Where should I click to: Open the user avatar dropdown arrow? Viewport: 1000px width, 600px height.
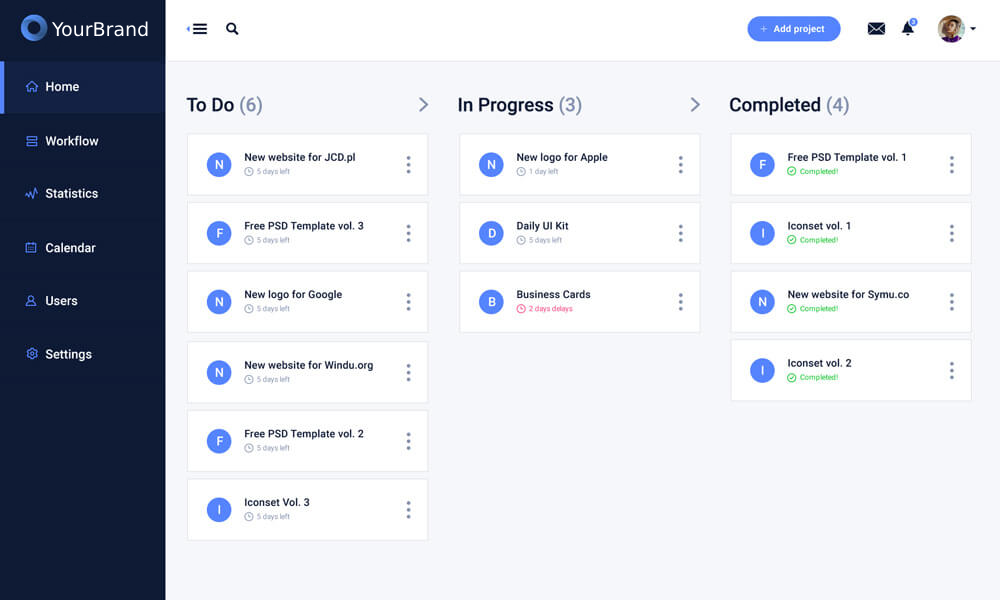973,29
